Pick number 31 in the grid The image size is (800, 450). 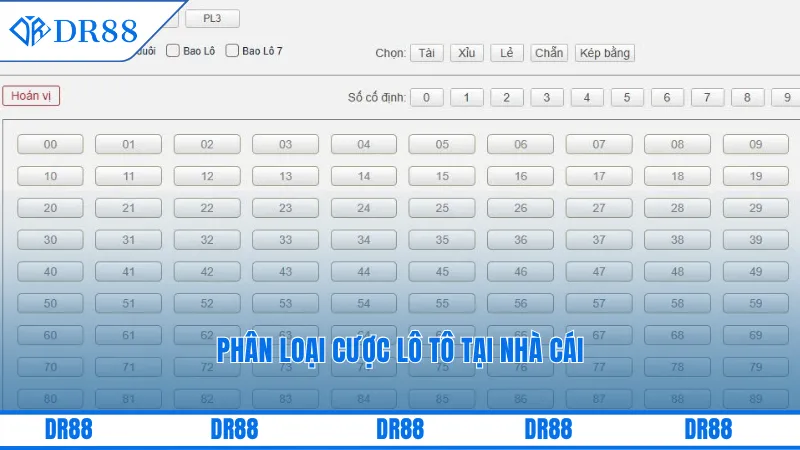[129, 240]
